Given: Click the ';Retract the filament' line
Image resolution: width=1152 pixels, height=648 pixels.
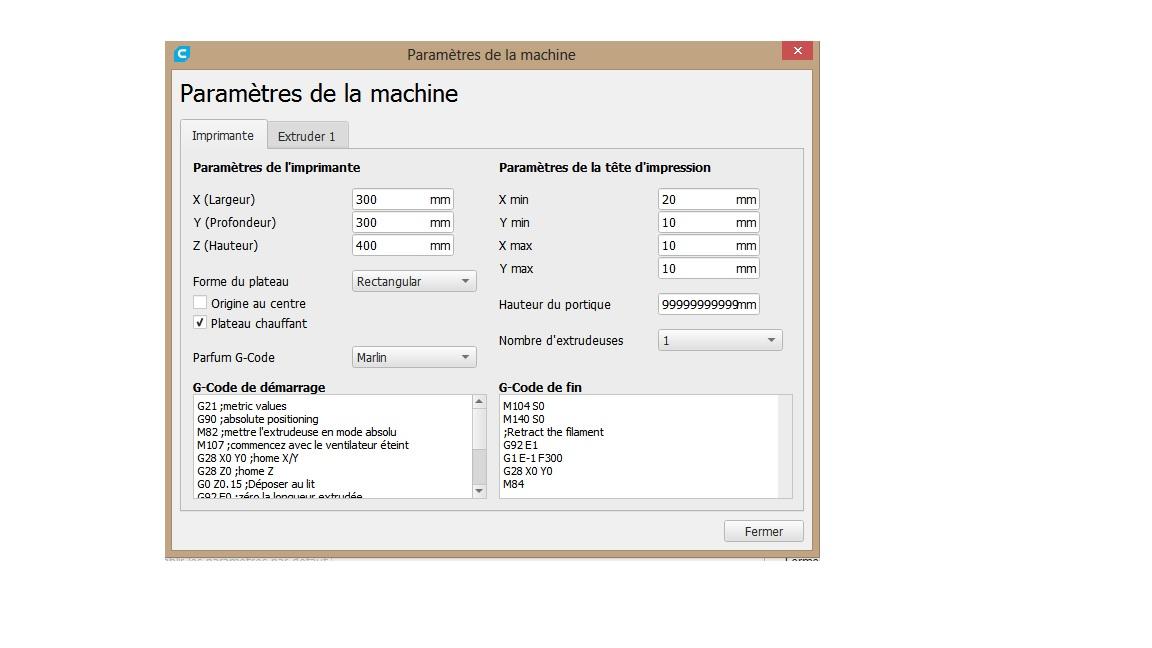Looking at the screenshot, I should click(x=553, y=432).
